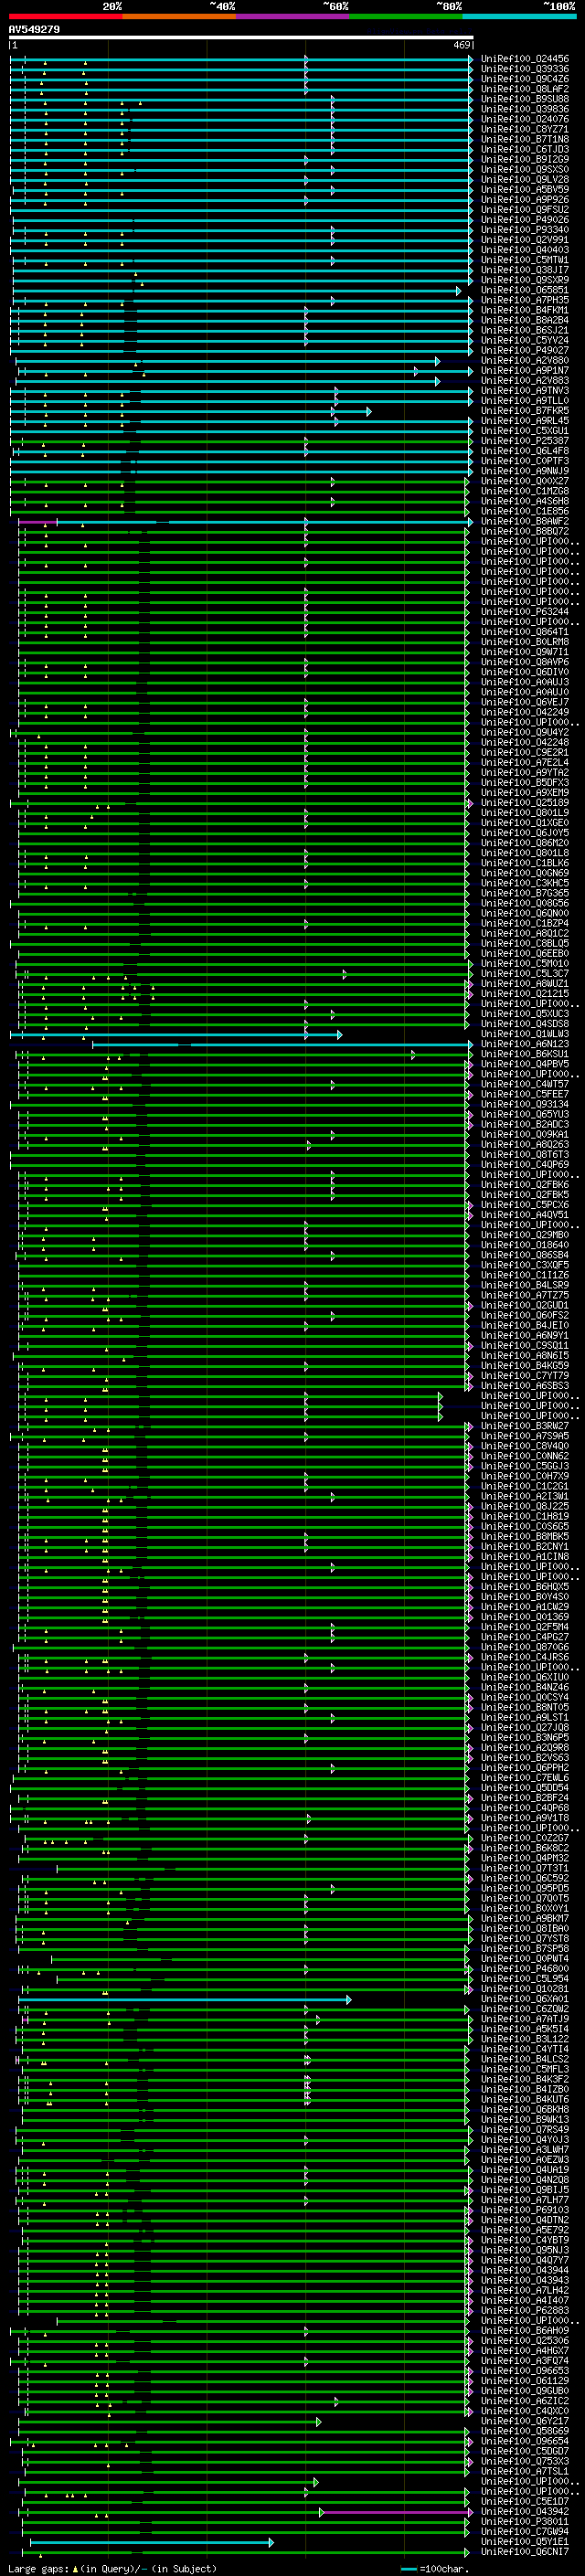The width and height of the screenshot is (585, 2576).
Task: Open hit UniRef100_B9SU88
Action: pos(525,99)
